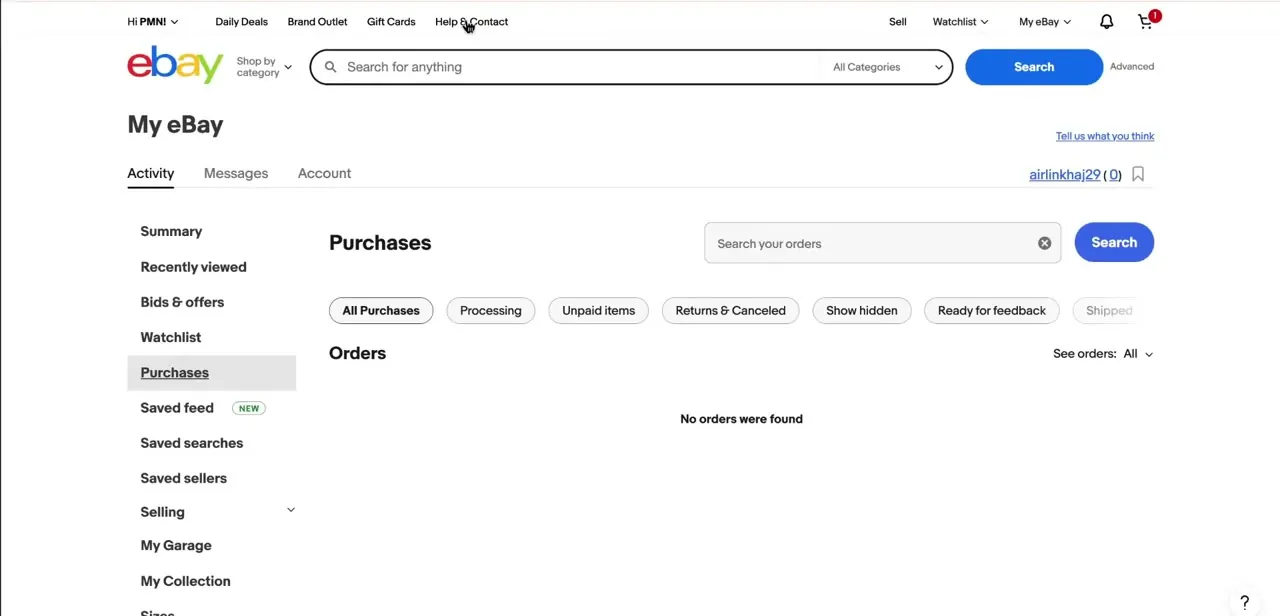Open Saved feed in the sidebar
The height and width of the screenshot is (616, 1280).
[177, 408]
